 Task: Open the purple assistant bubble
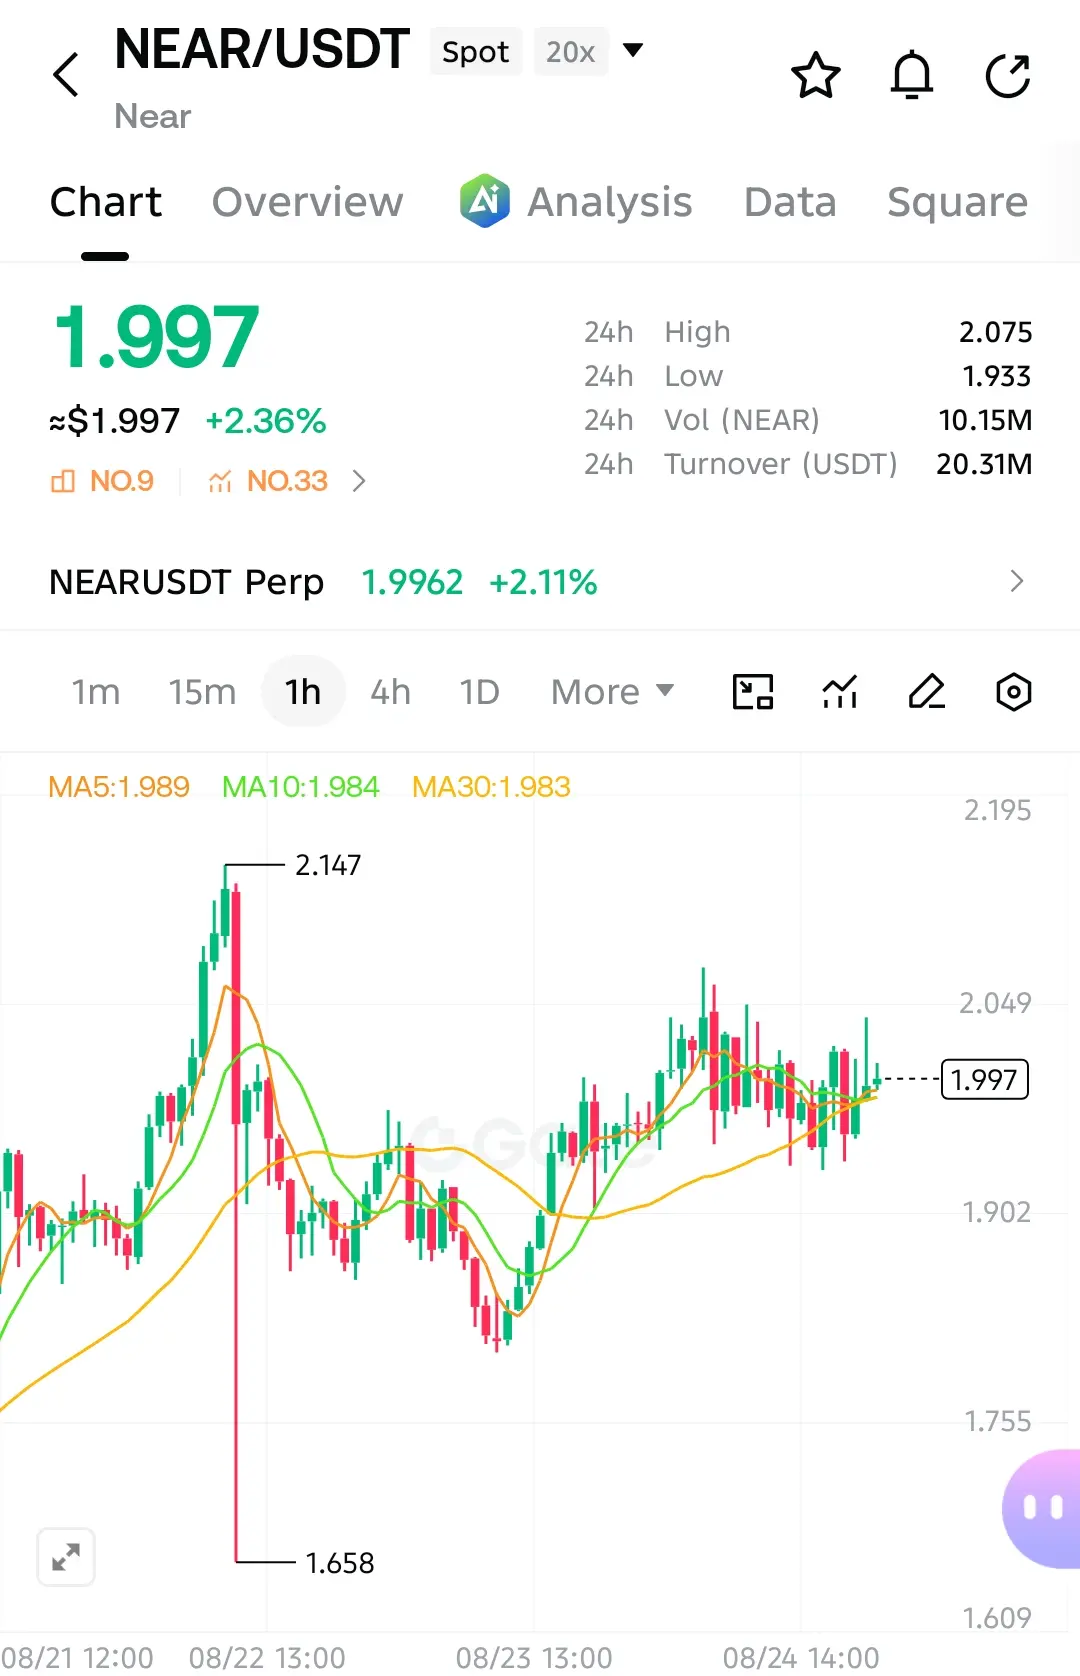tap(1042, 1508)
